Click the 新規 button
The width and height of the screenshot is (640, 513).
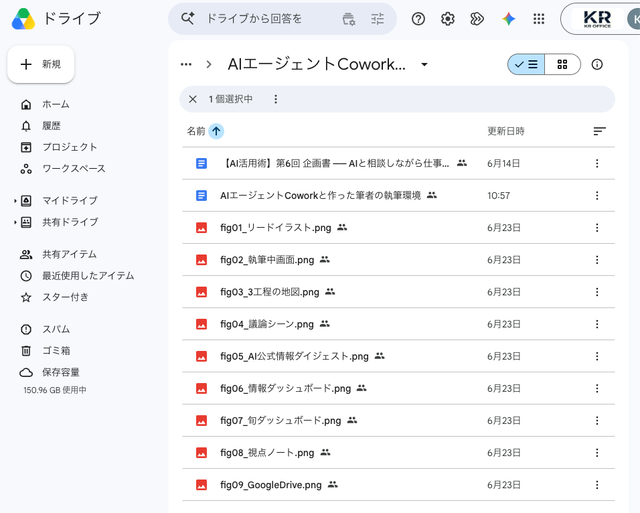click(x=41, y=64)
